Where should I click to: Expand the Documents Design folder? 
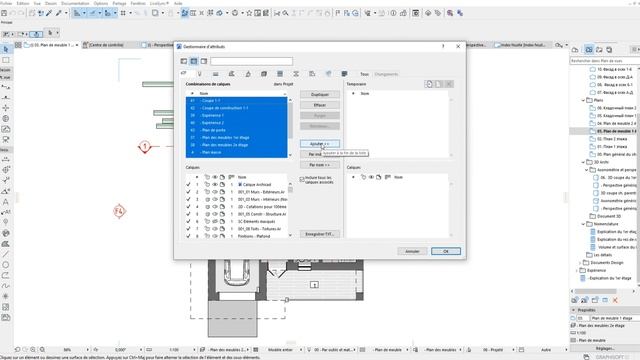(x=580, y=263)
